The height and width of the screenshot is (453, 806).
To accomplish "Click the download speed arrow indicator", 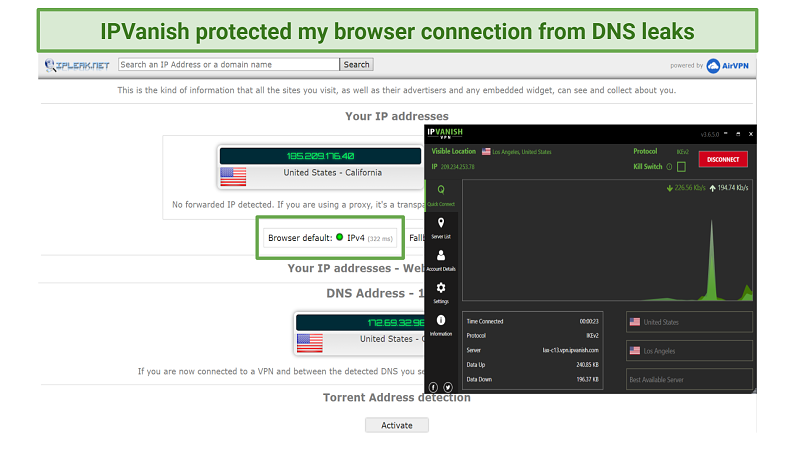I will click(x=669, y=188).
